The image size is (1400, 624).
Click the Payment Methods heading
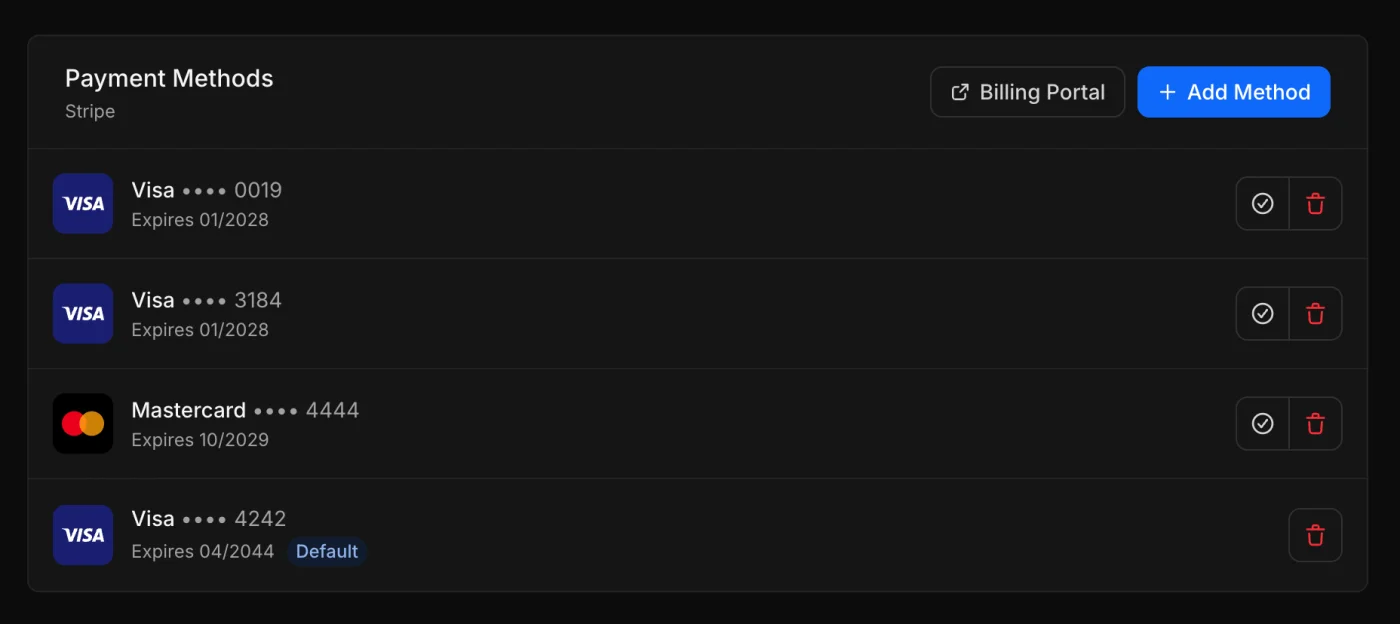pyautogui.click(x=169, y=78)
